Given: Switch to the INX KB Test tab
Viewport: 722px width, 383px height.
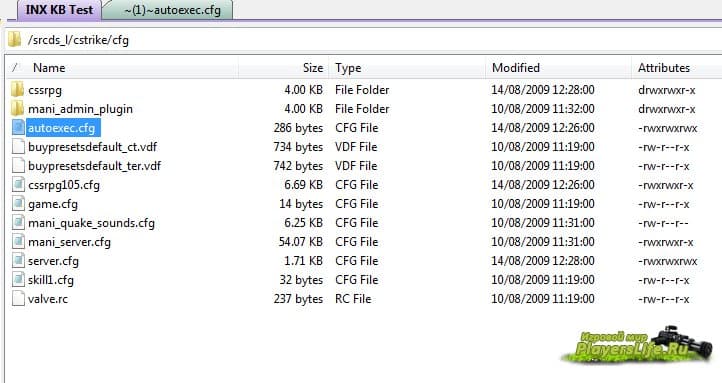Looking at the screenshot, I should [59, 10].
